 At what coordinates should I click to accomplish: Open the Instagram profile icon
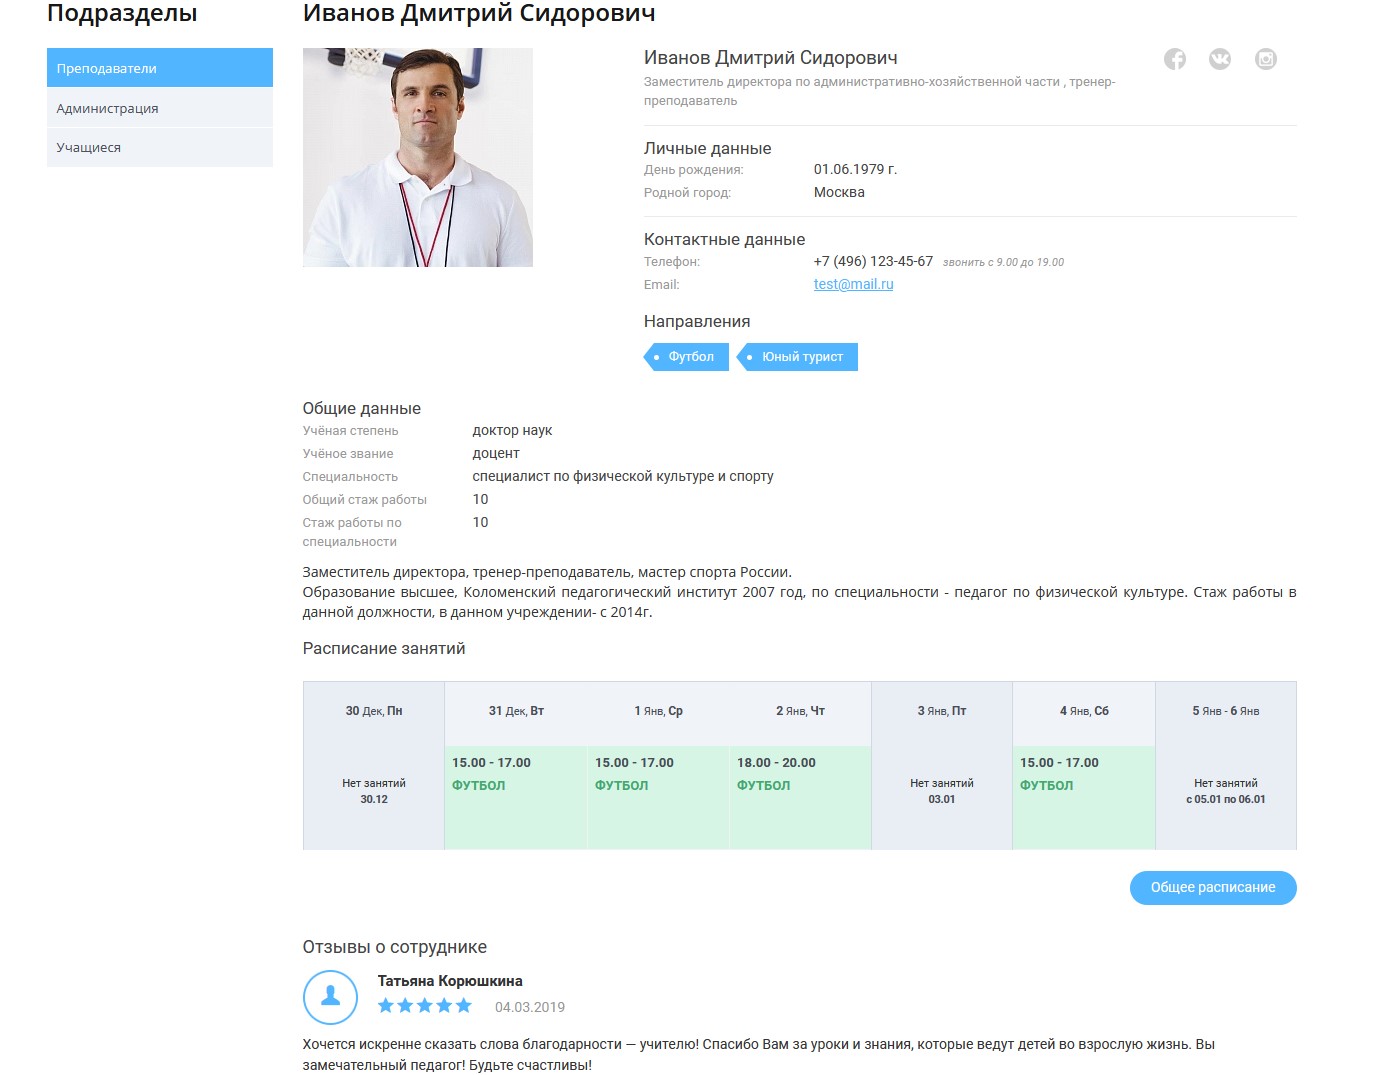coord(1266,59)
